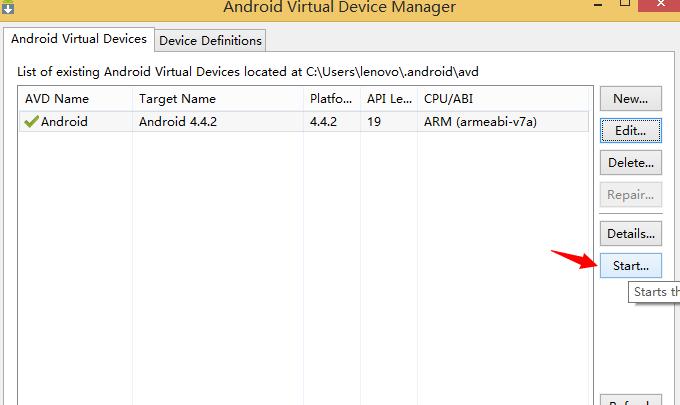Click the New... button
The width and height of the screenshot is (680, 405).
631,99
